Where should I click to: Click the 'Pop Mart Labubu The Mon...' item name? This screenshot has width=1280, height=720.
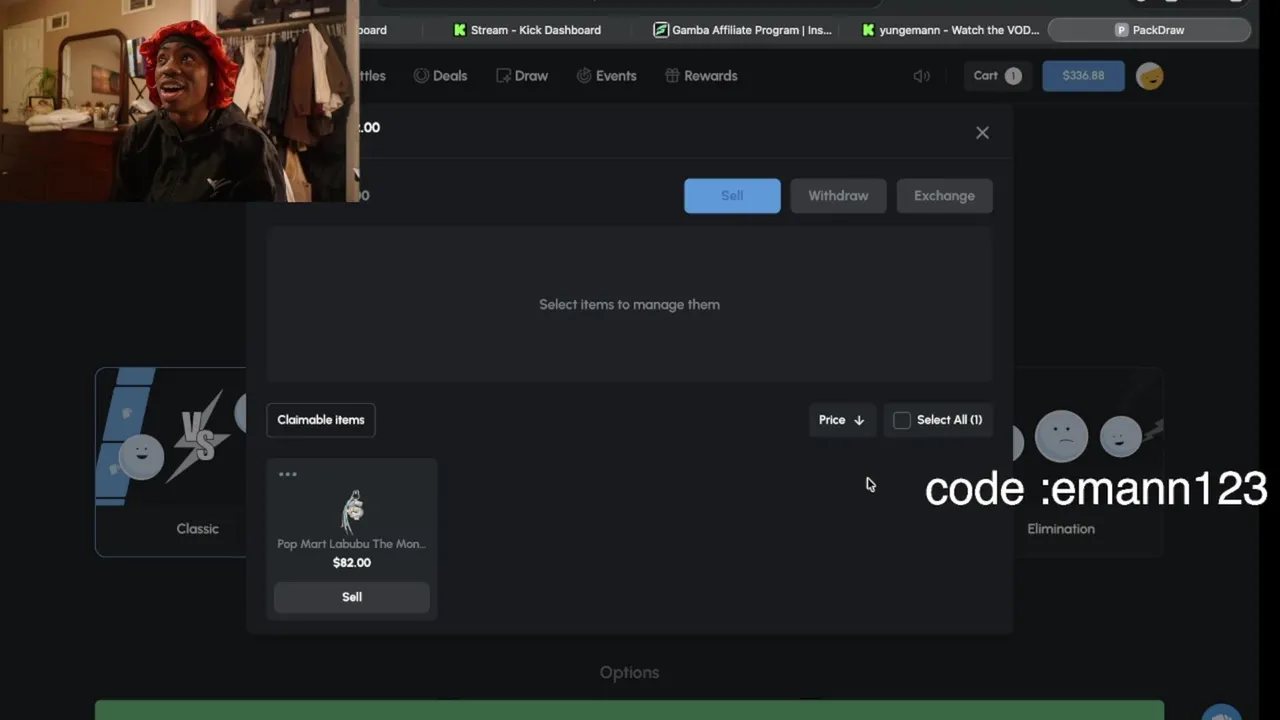(352, 544)
